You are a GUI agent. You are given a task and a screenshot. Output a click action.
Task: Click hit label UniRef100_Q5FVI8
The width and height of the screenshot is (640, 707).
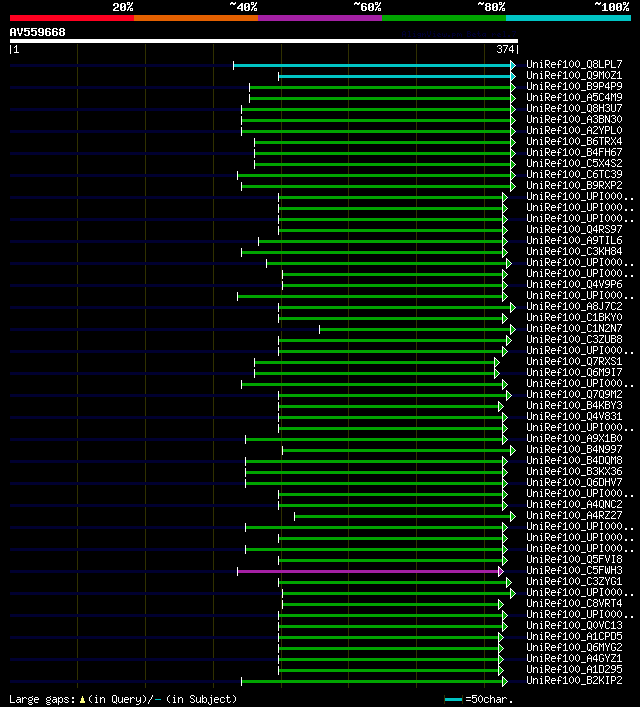click(x=574, y=559)
